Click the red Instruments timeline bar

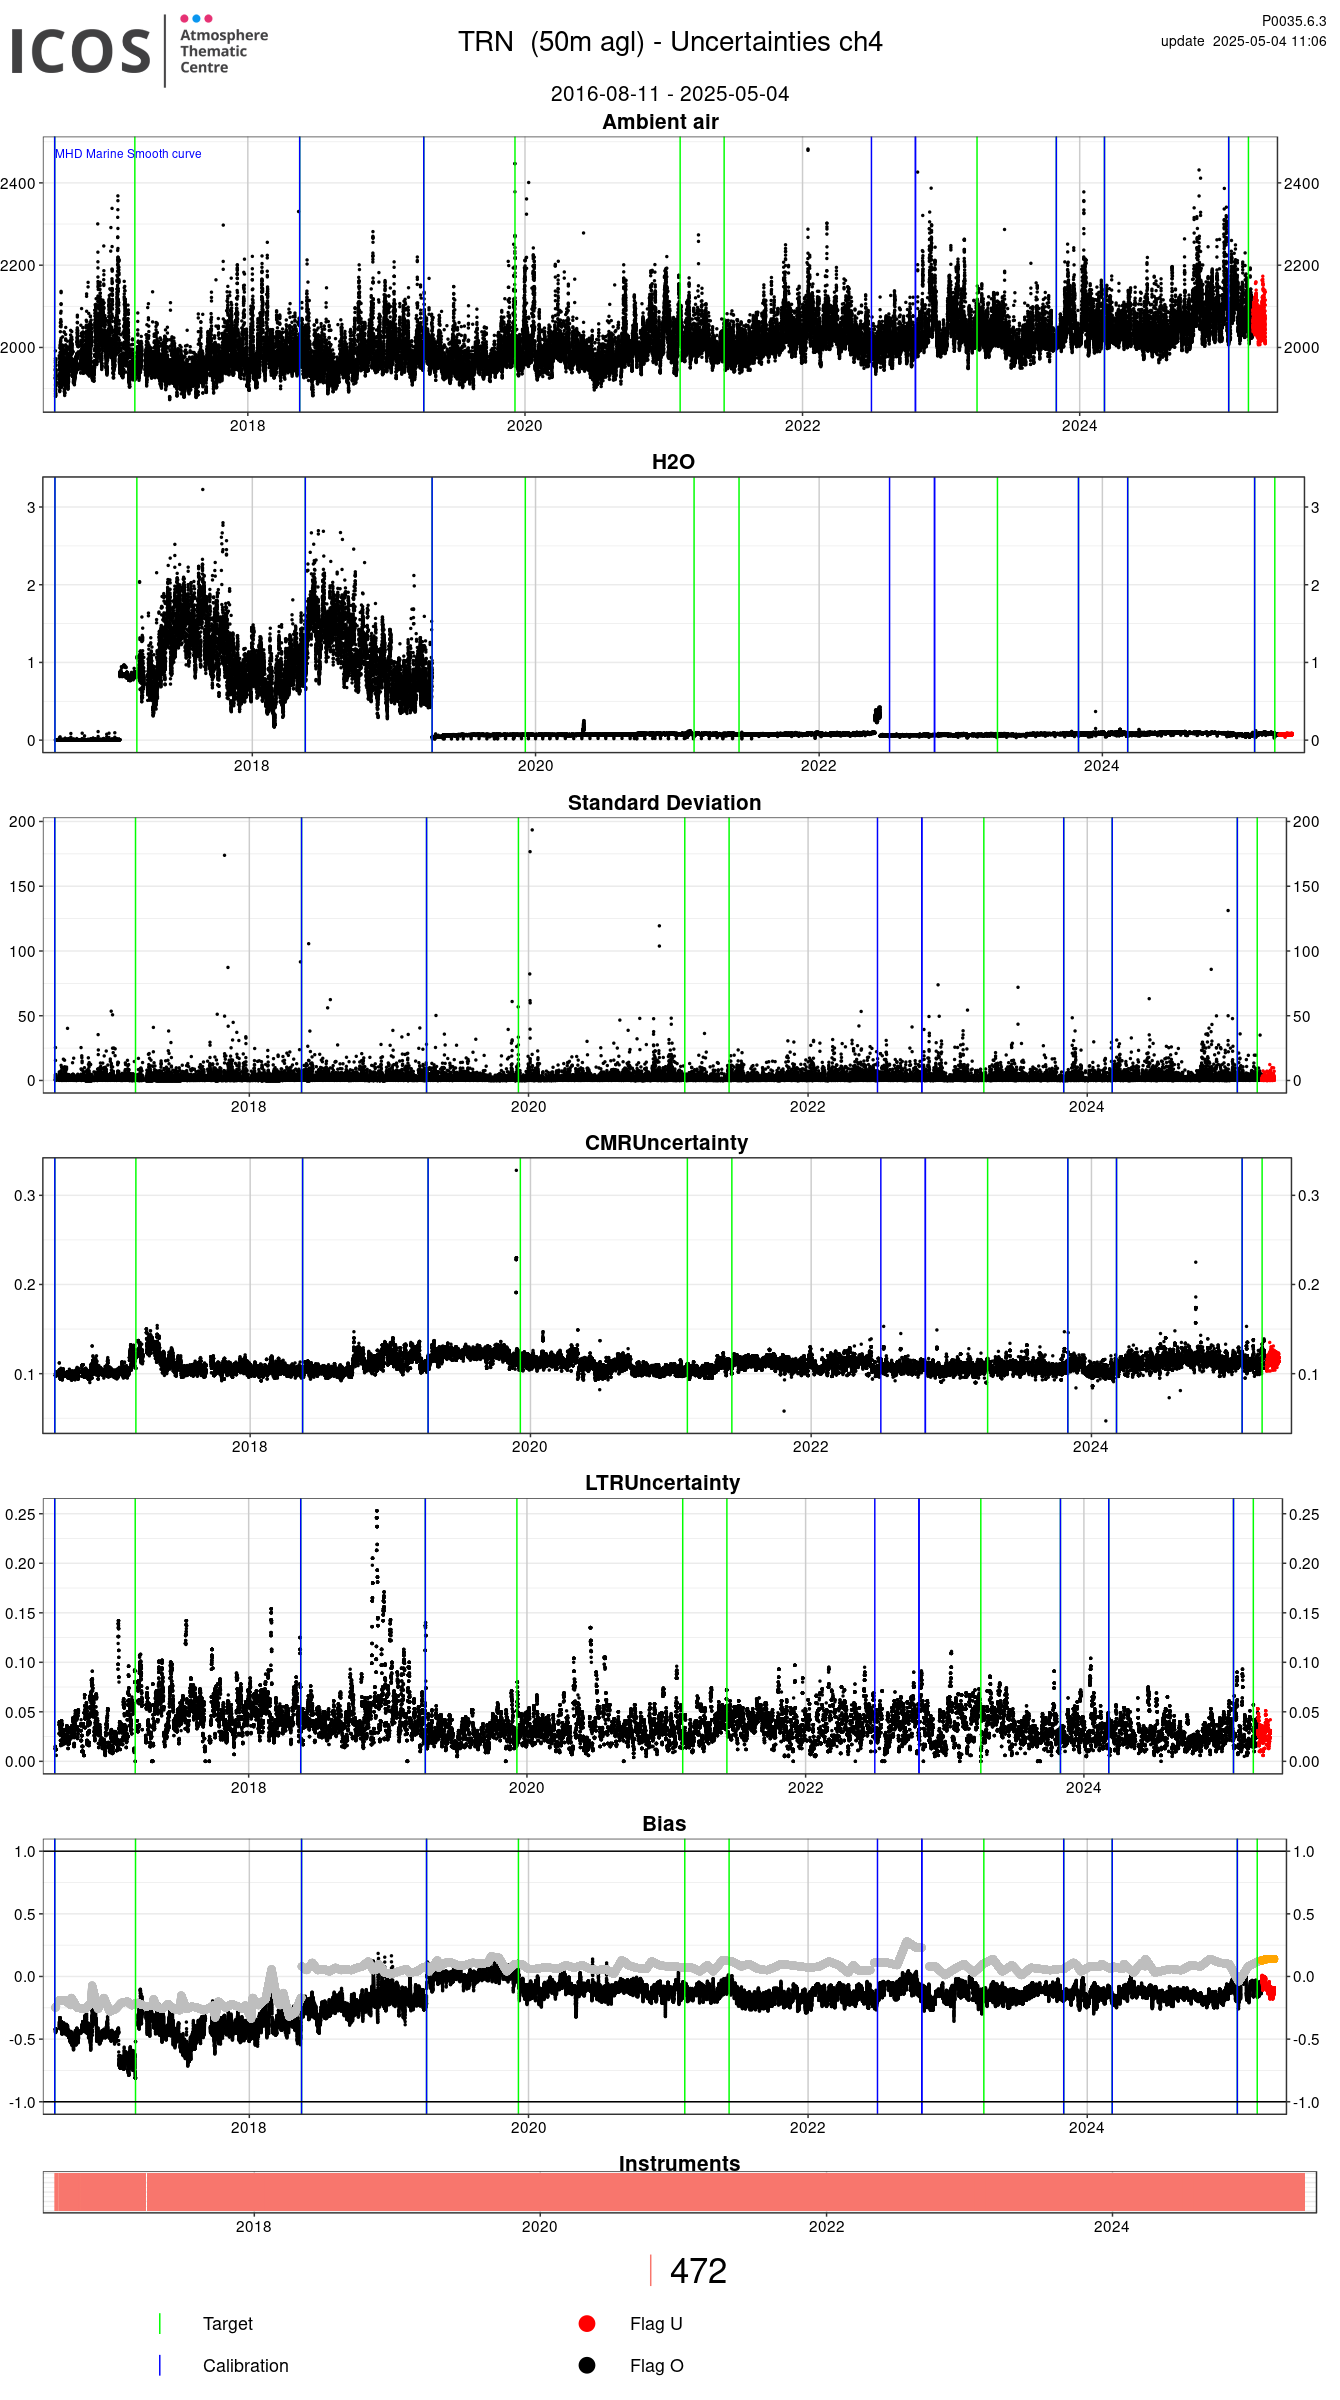tap(680, 2192)
